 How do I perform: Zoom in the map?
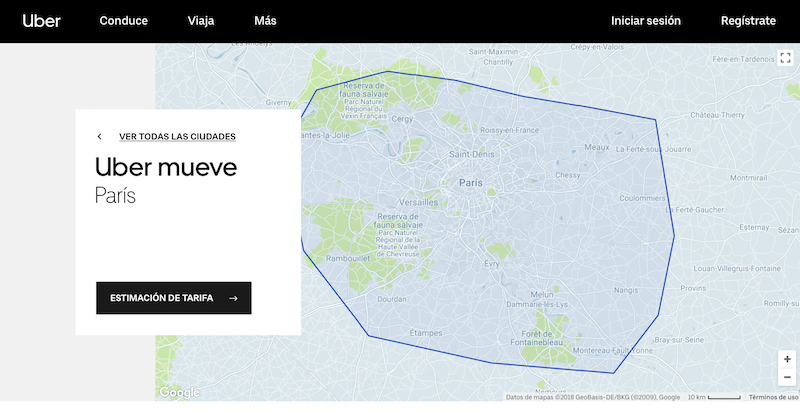tap(787, 359)
